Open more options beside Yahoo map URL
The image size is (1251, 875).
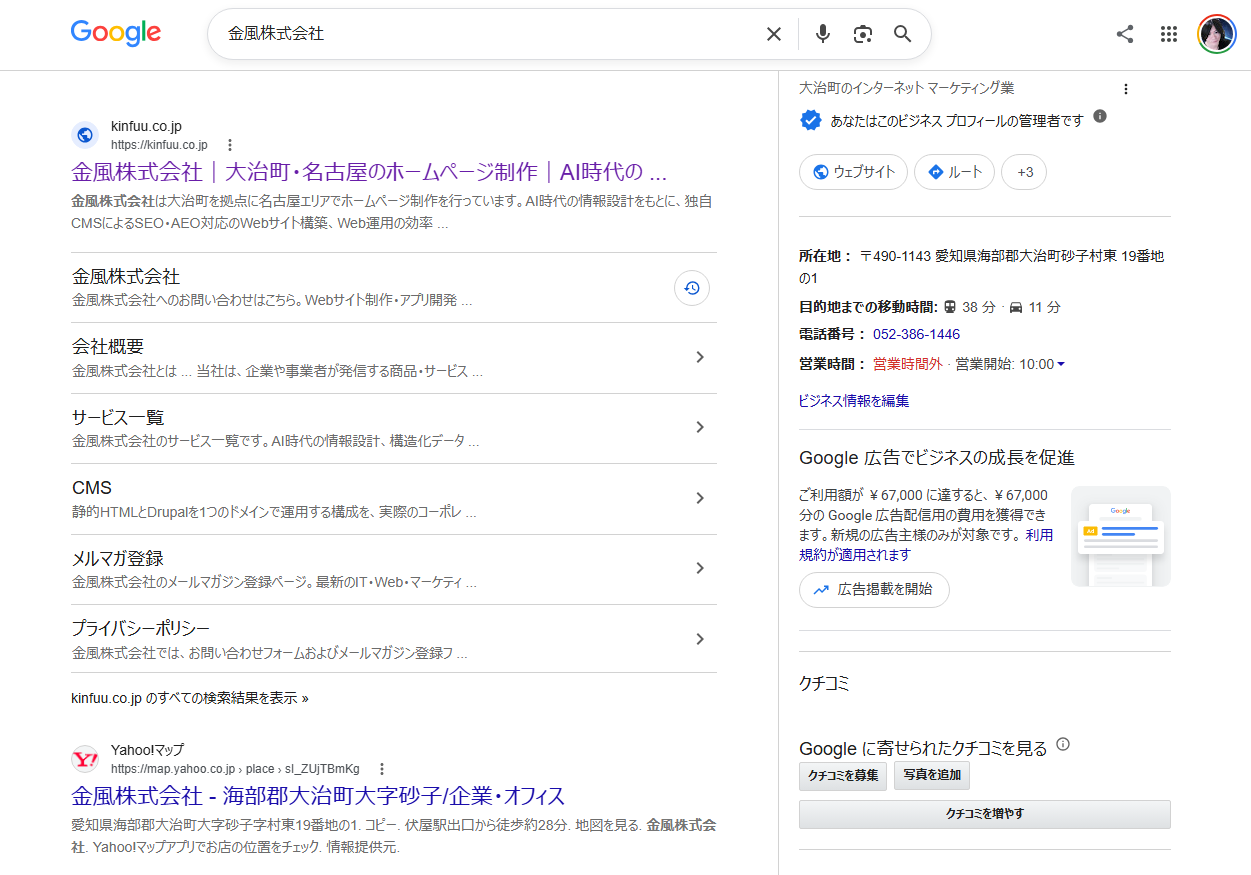[x=381, y=769]
